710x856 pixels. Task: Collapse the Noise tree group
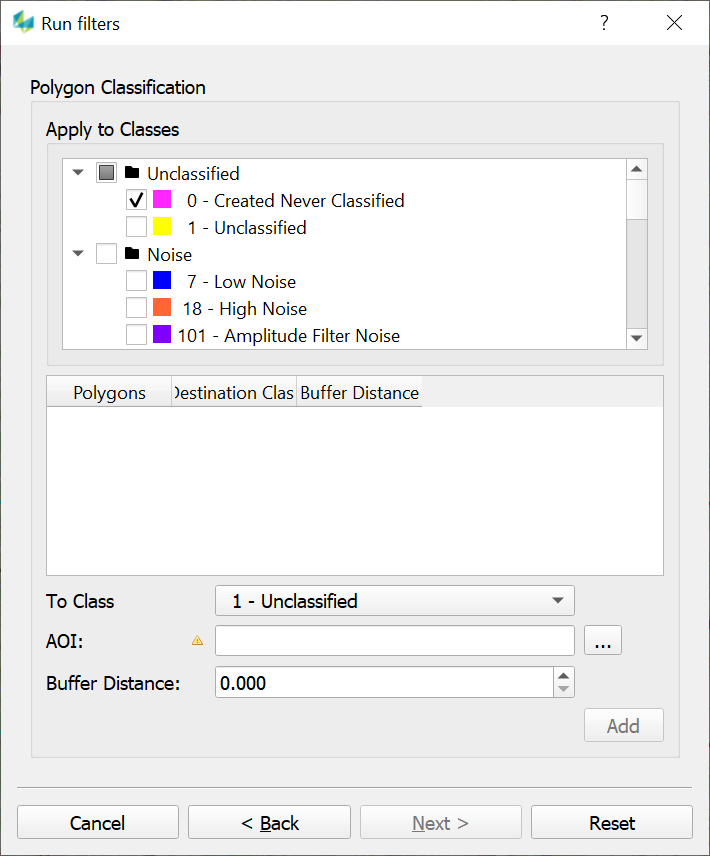click(78, 254)
